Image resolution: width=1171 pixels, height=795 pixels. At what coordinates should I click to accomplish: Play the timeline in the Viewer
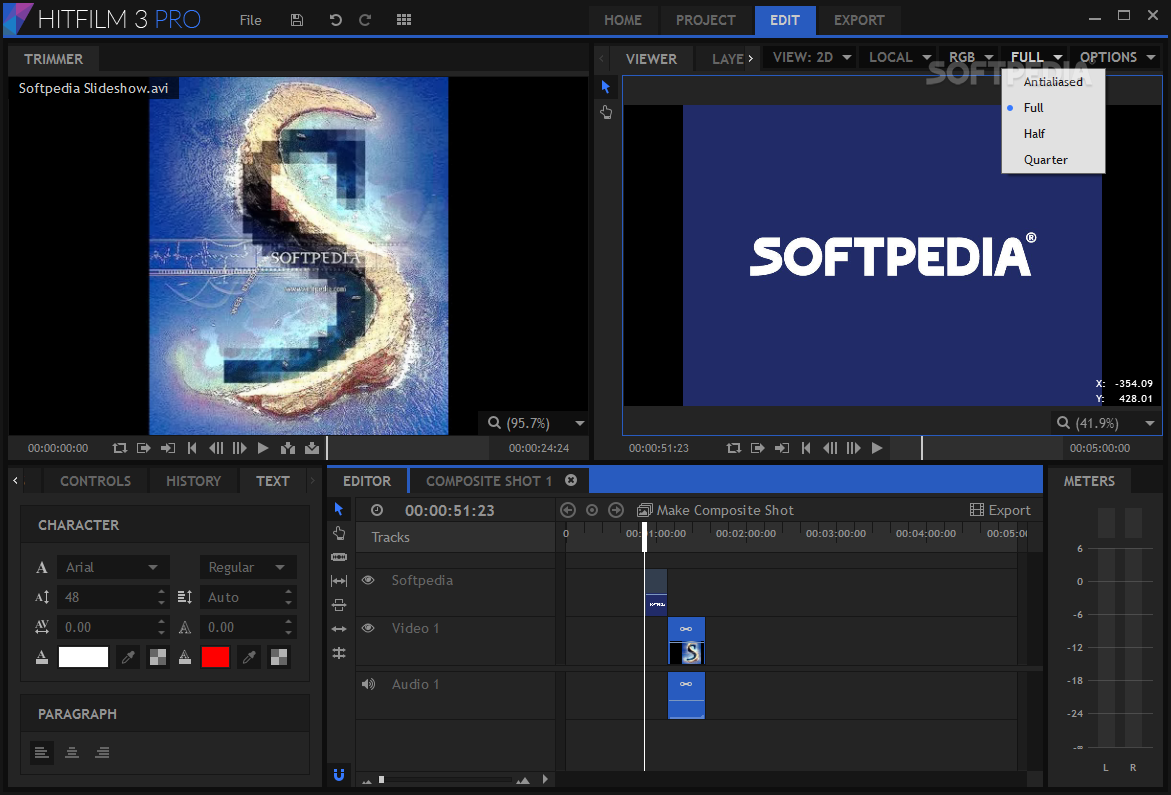878,448
